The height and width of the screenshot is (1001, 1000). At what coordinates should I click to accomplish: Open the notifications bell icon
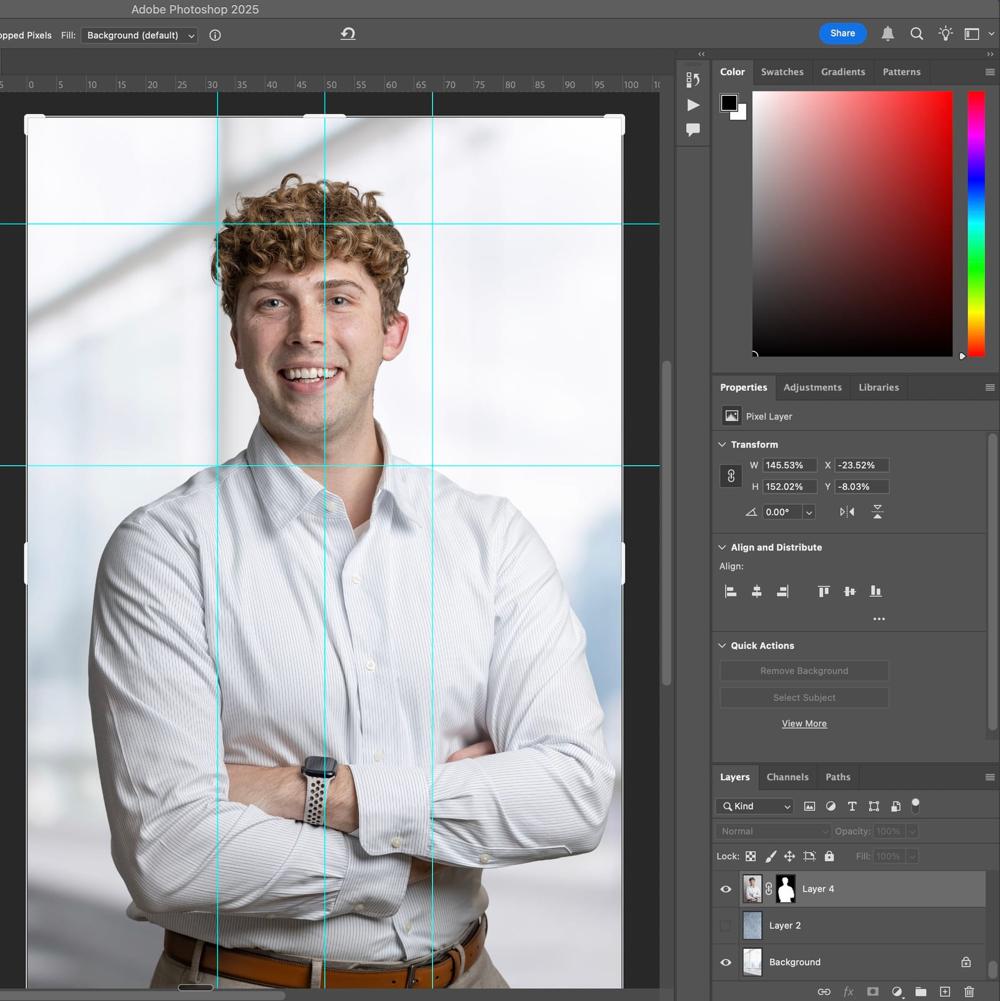[x=887, y=34]
